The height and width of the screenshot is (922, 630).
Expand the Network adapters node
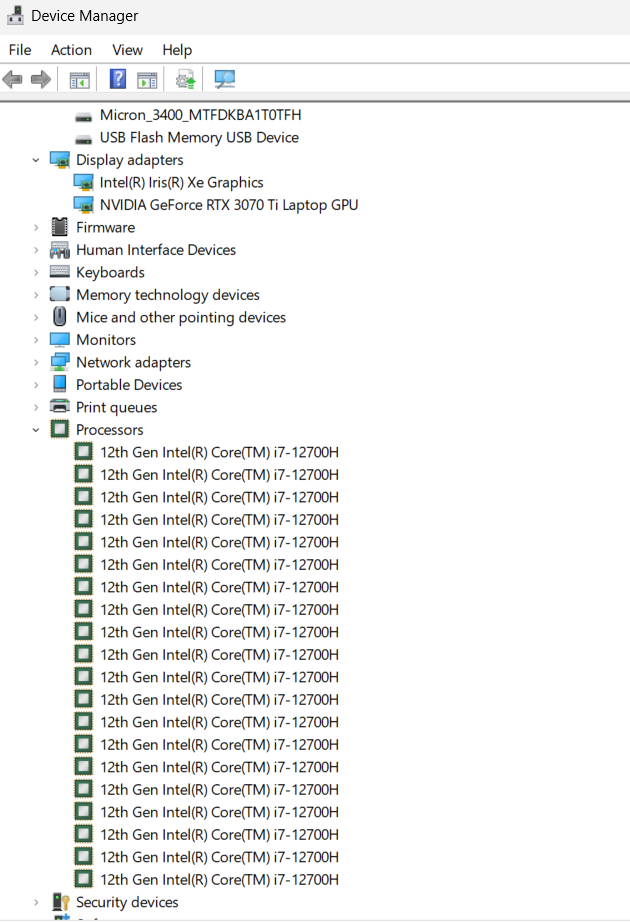pyautogui.click(x=36, y=363)
